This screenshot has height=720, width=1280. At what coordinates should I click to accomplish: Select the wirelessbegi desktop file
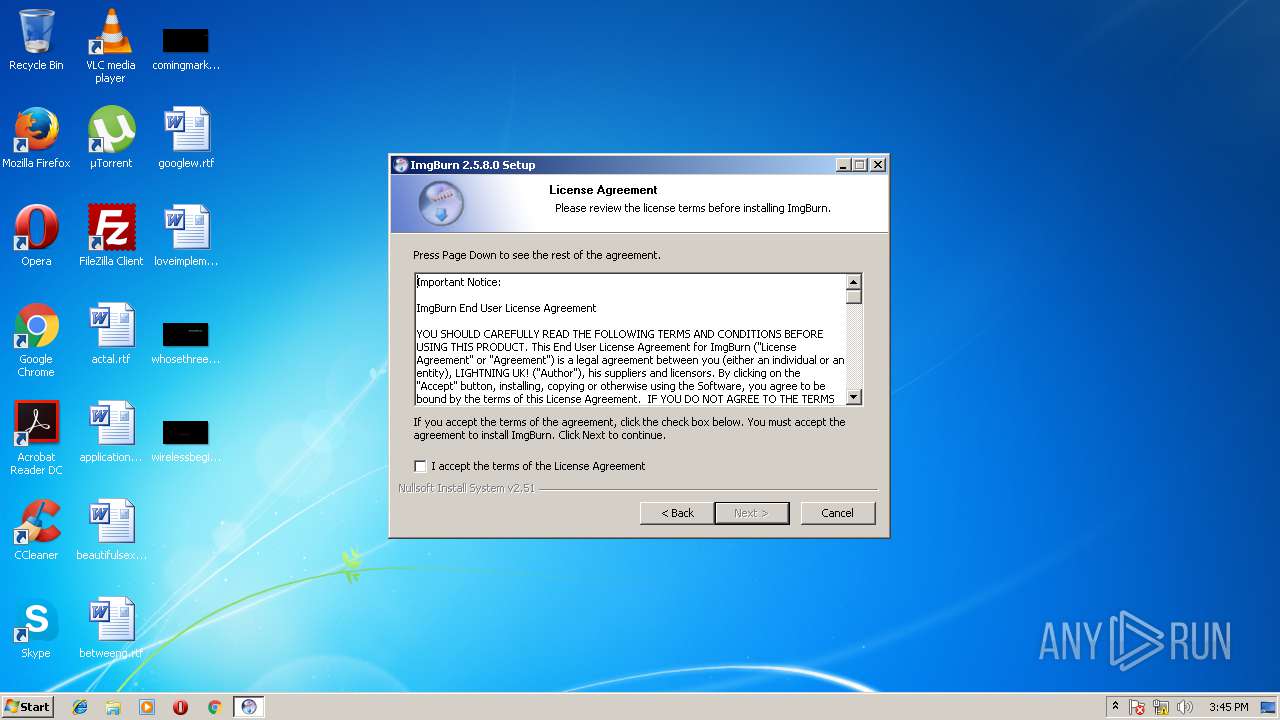point(185,440)
